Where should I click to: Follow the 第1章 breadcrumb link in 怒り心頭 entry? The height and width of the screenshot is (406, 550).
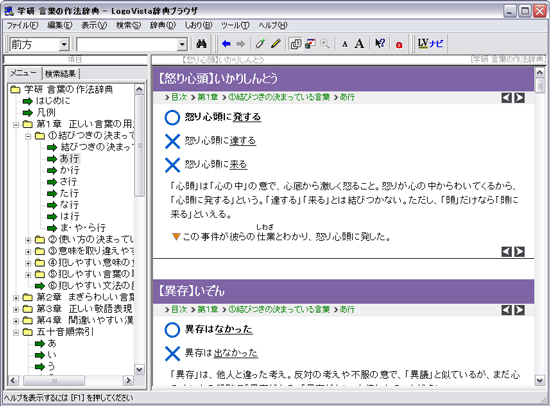tap(208, 97)
